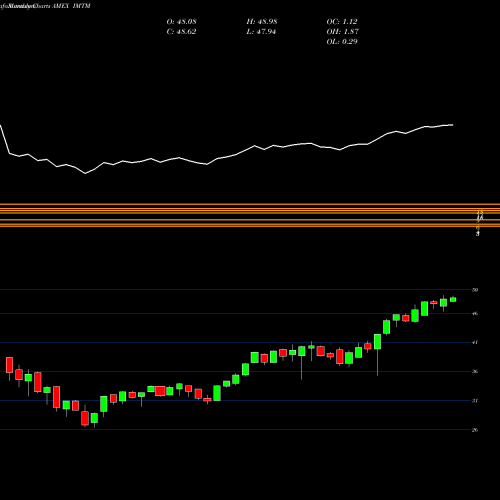
Task: Click the 31 price axis label
Action: click(475, 401)
